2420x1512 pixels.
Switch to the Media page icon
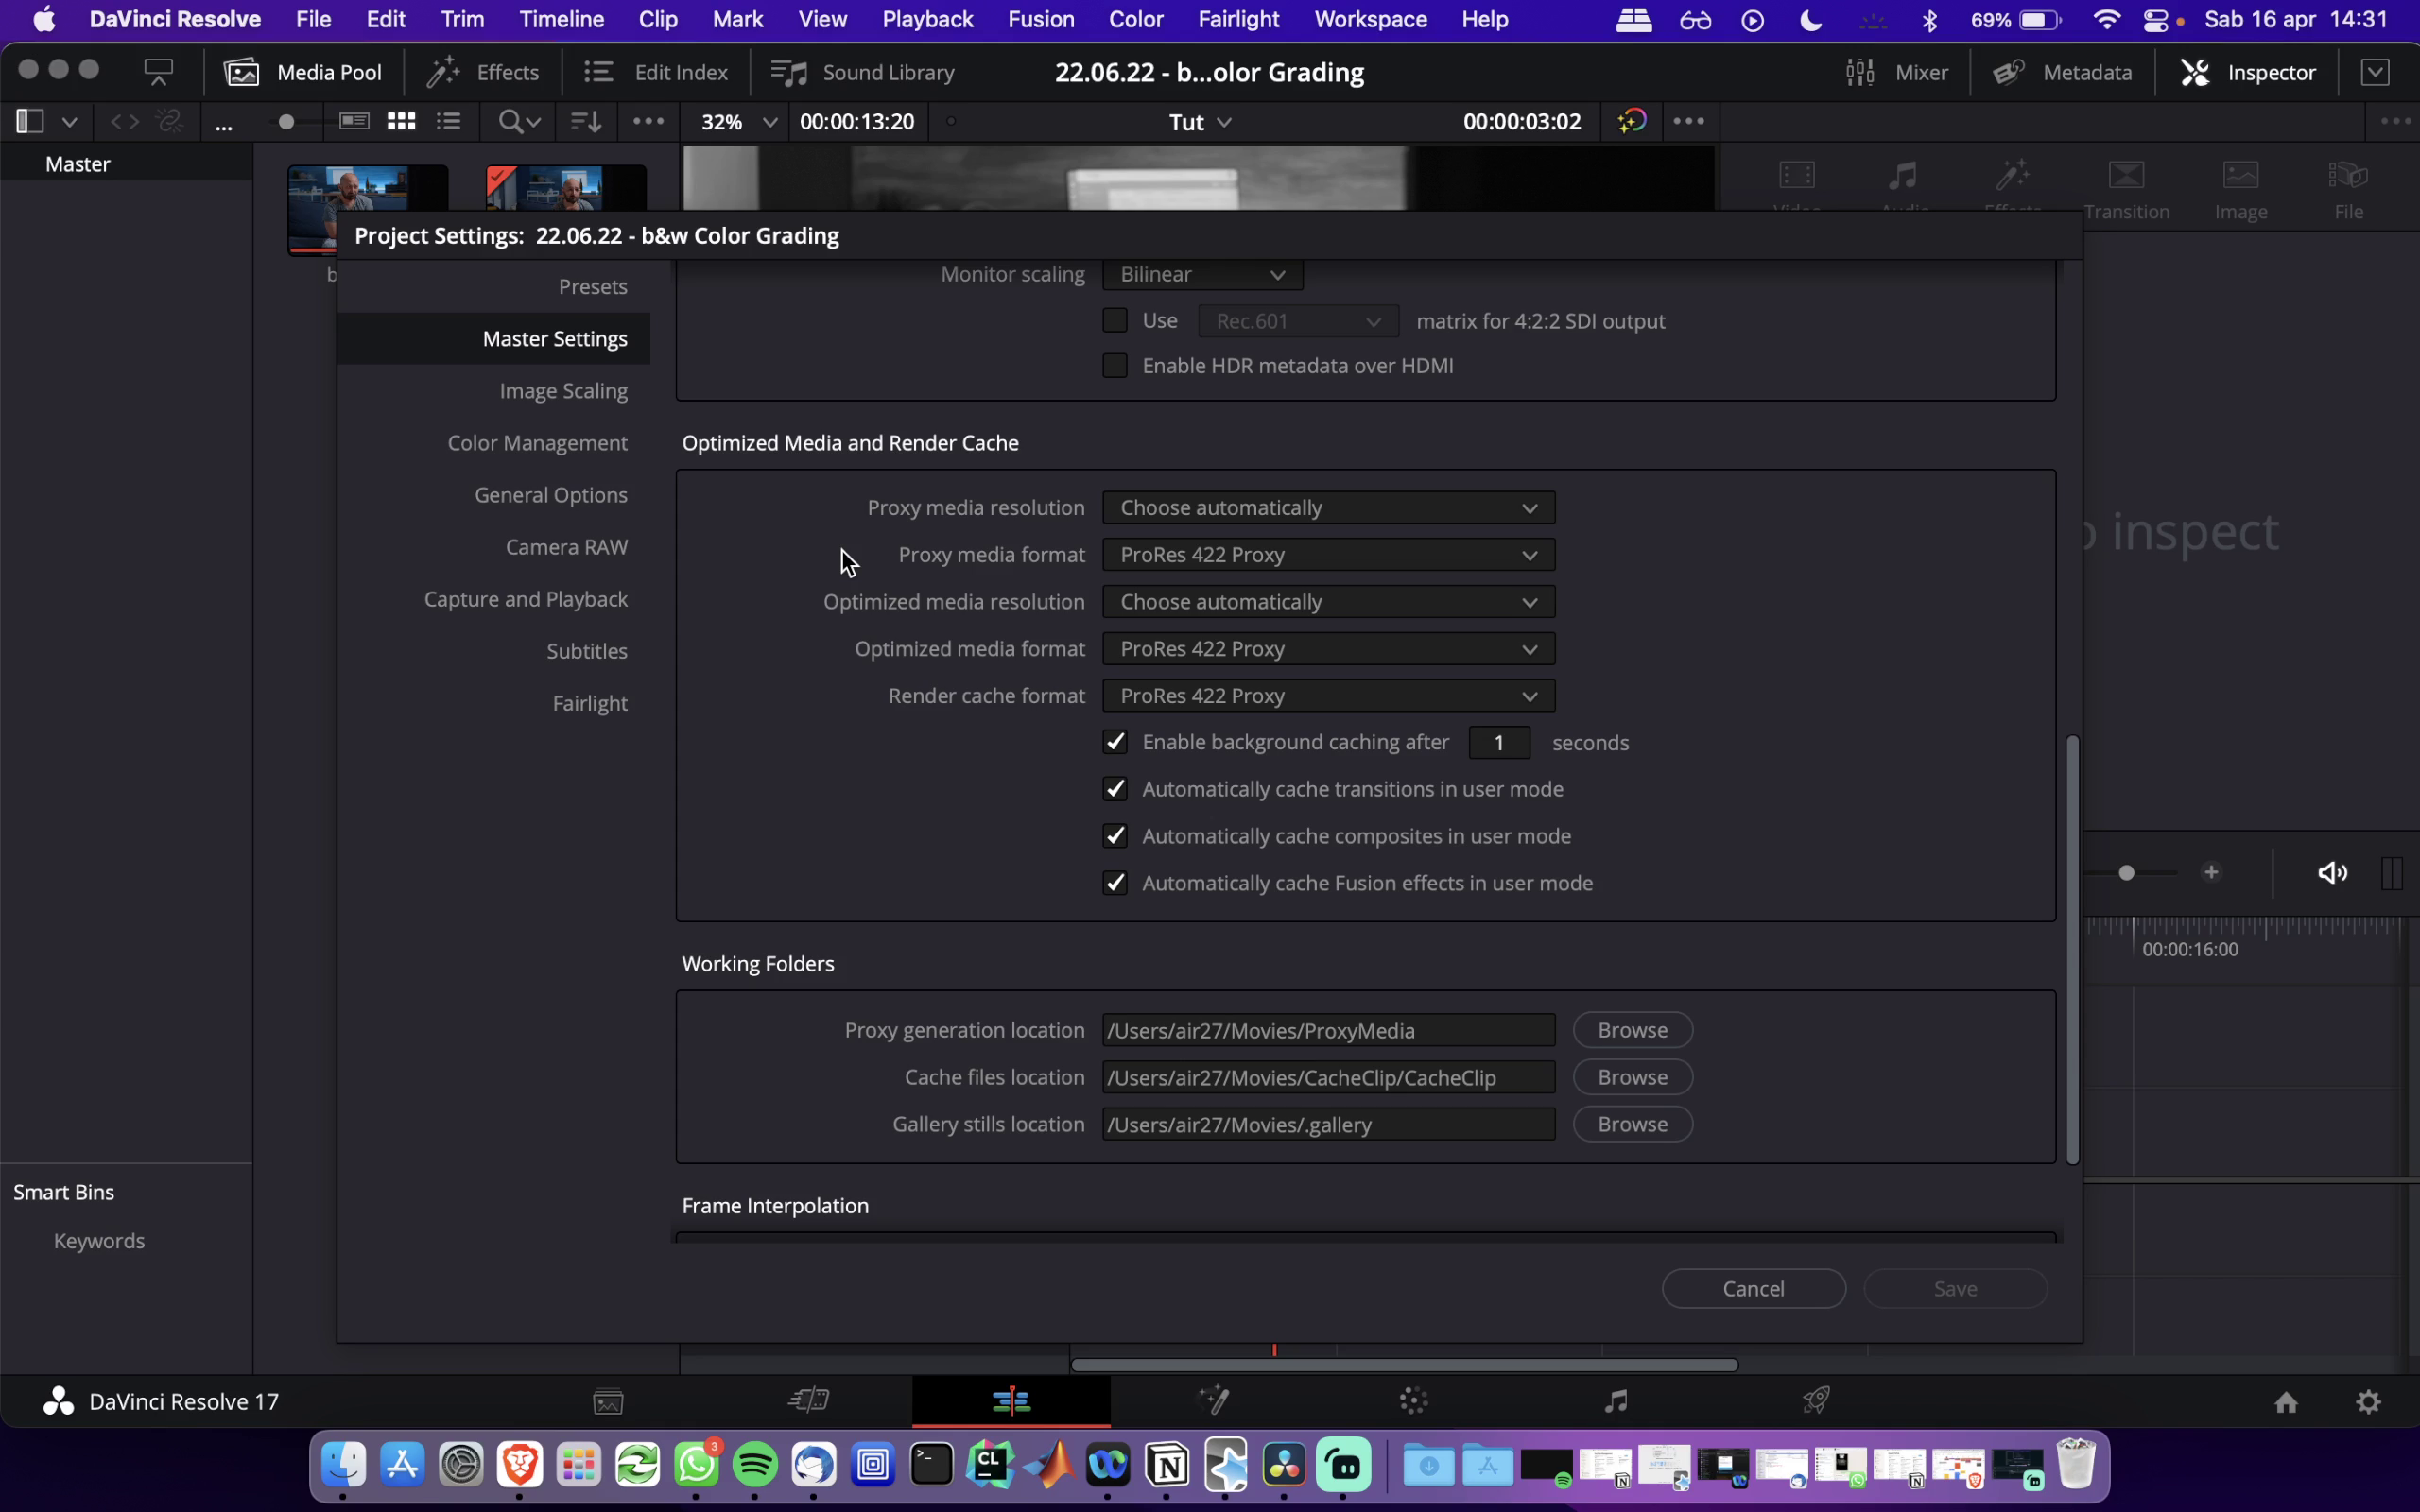tap(608, 1402)
